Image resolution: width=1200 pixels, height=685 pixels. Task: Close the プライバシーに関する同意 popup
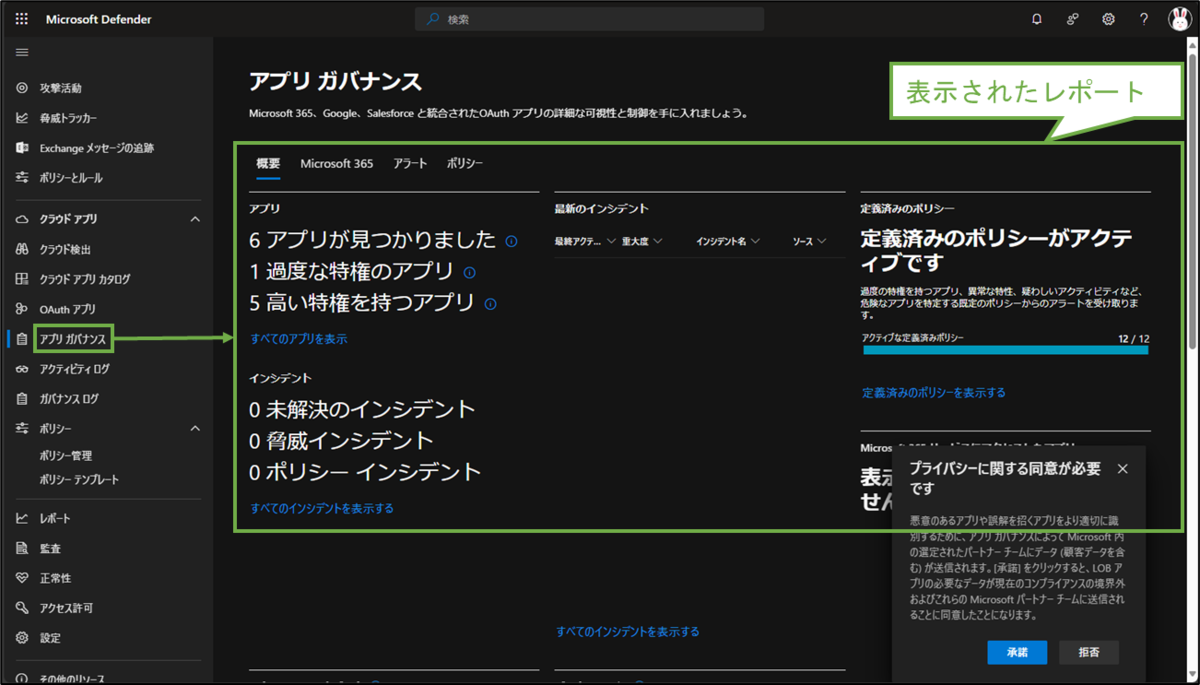pos(1122,469)
